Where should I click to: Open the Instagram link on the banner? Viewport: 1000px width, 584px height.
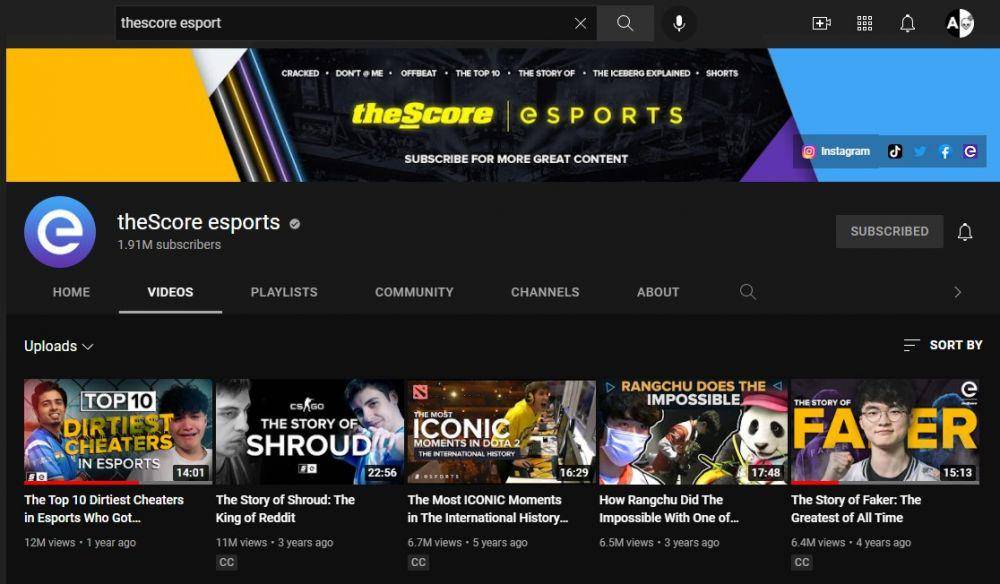(x=836, y=151)
